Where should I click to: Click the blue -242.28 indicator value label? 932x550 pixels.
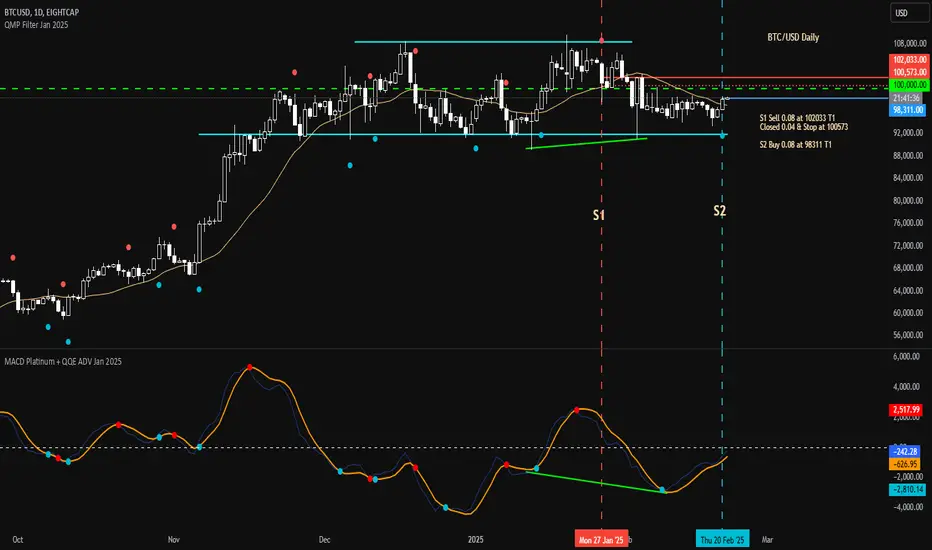pos(905,452)
